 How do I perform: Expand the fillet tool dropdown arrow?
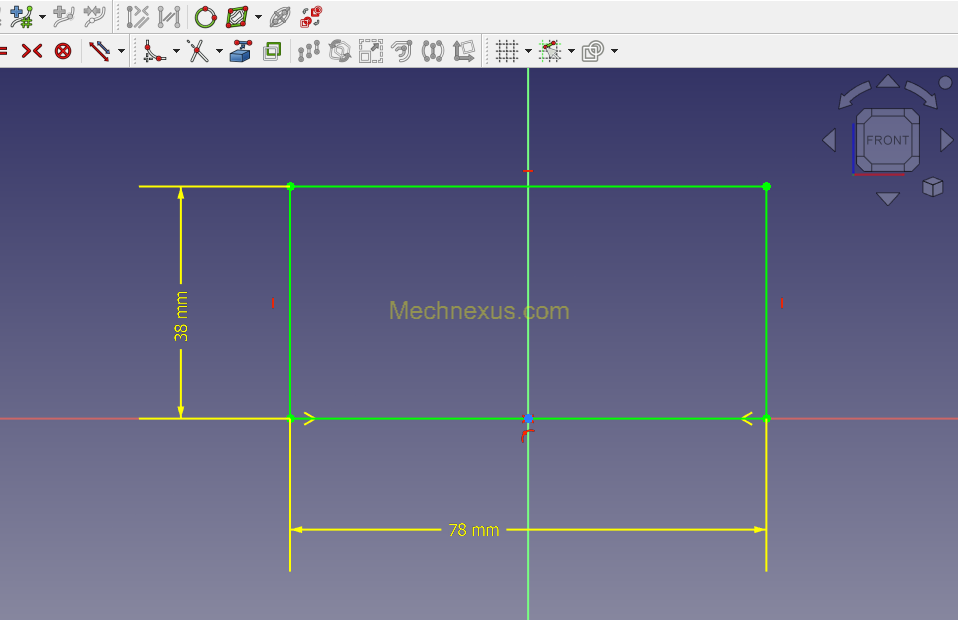click(175, 51)
